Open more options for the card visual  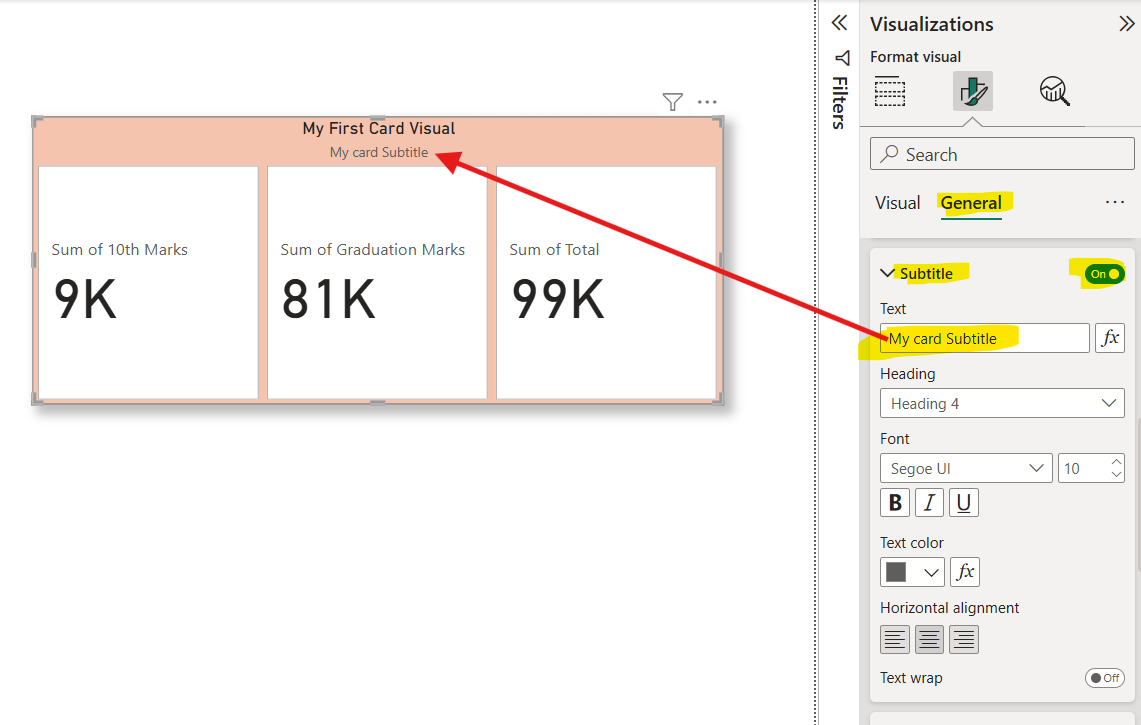pyautogui.click(x=707, y=101)
